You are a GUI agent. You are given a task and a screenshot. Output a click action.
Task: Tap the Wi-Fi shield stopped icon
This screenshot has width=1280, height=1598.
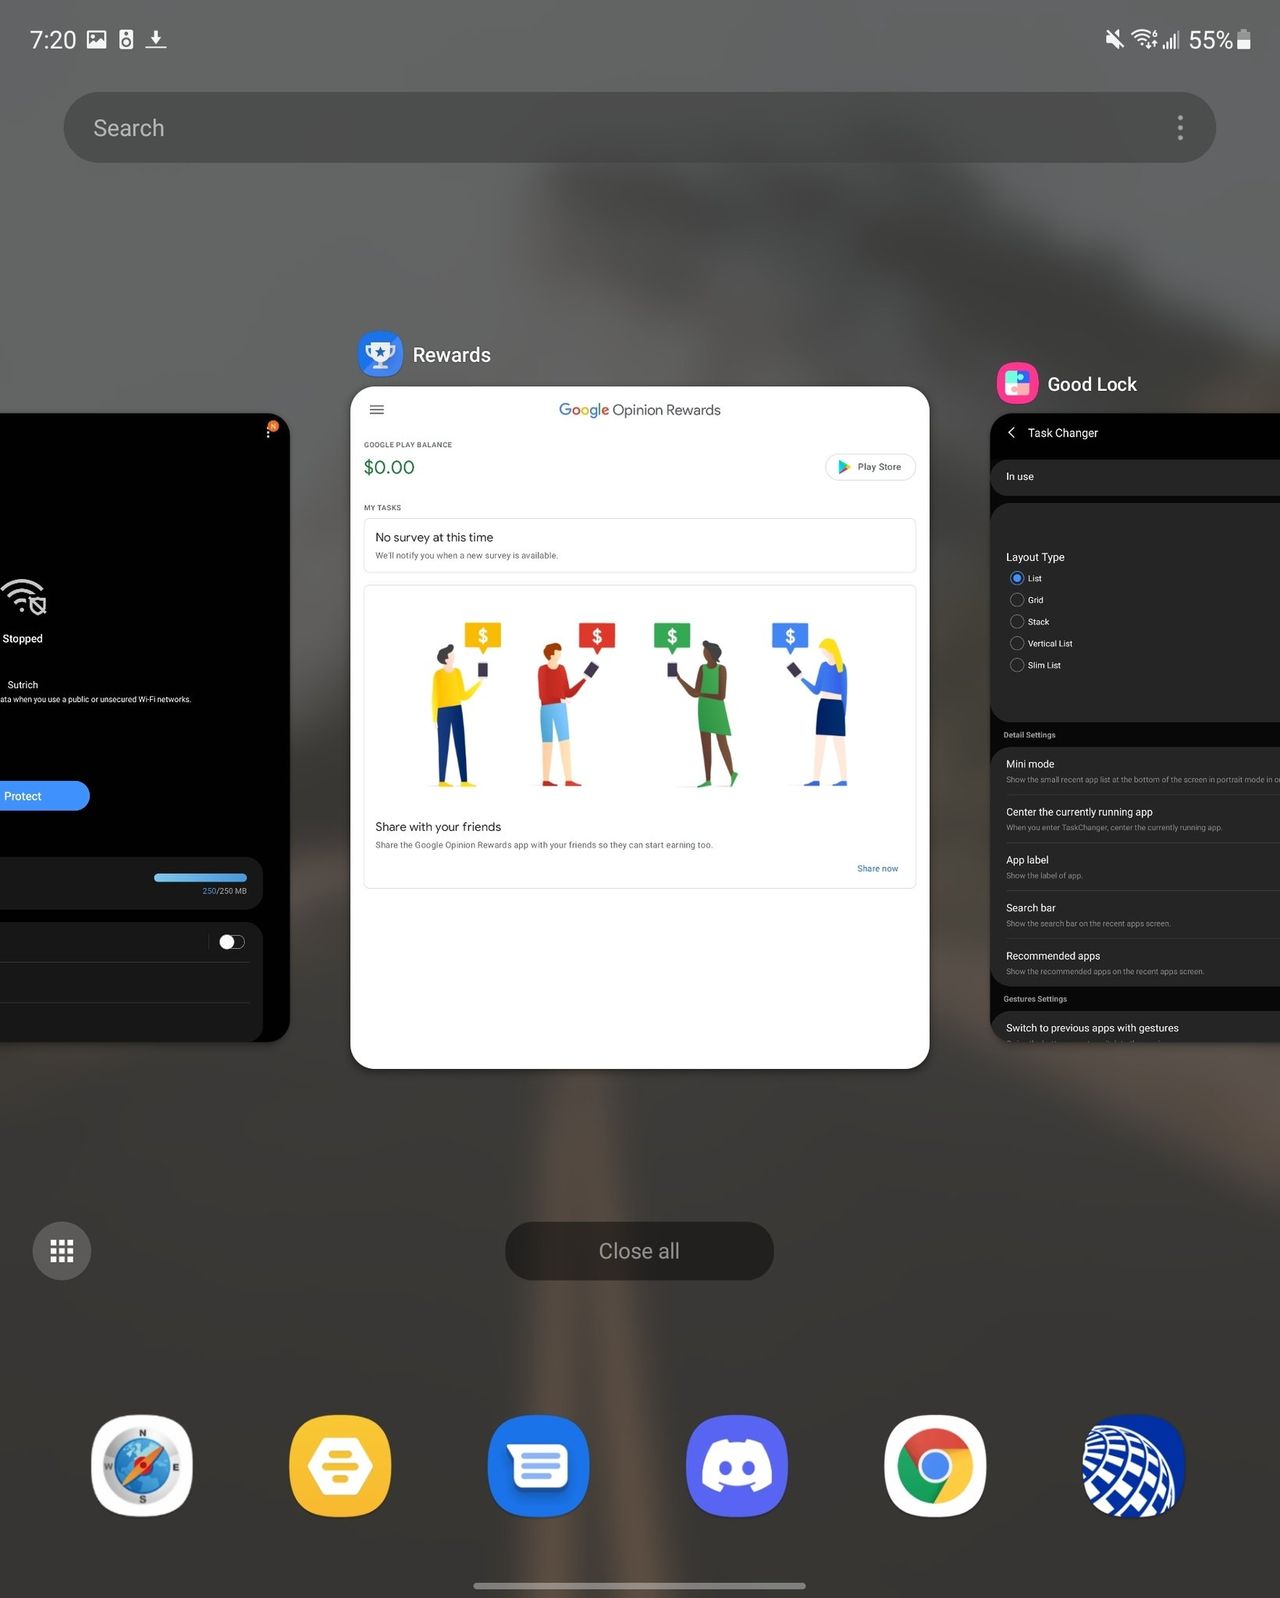[x=24, y=596]
